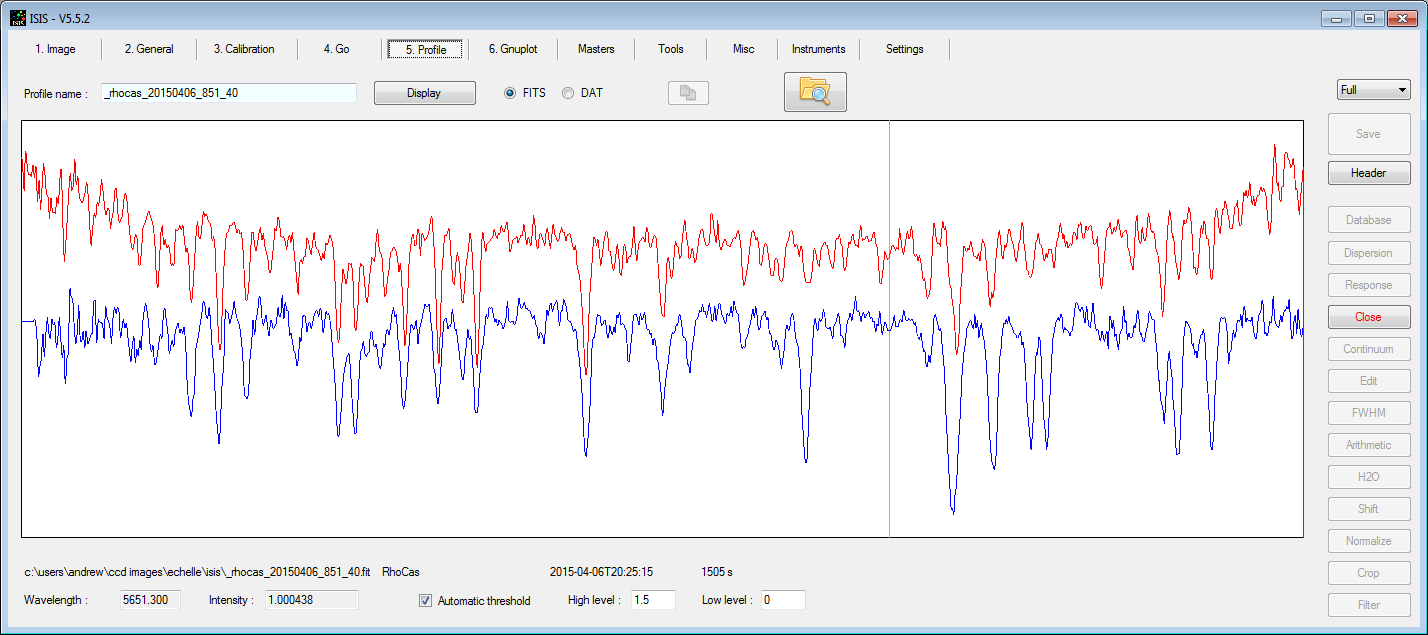Open the Masters tab
1428x635 pixels.
[596, 49]
